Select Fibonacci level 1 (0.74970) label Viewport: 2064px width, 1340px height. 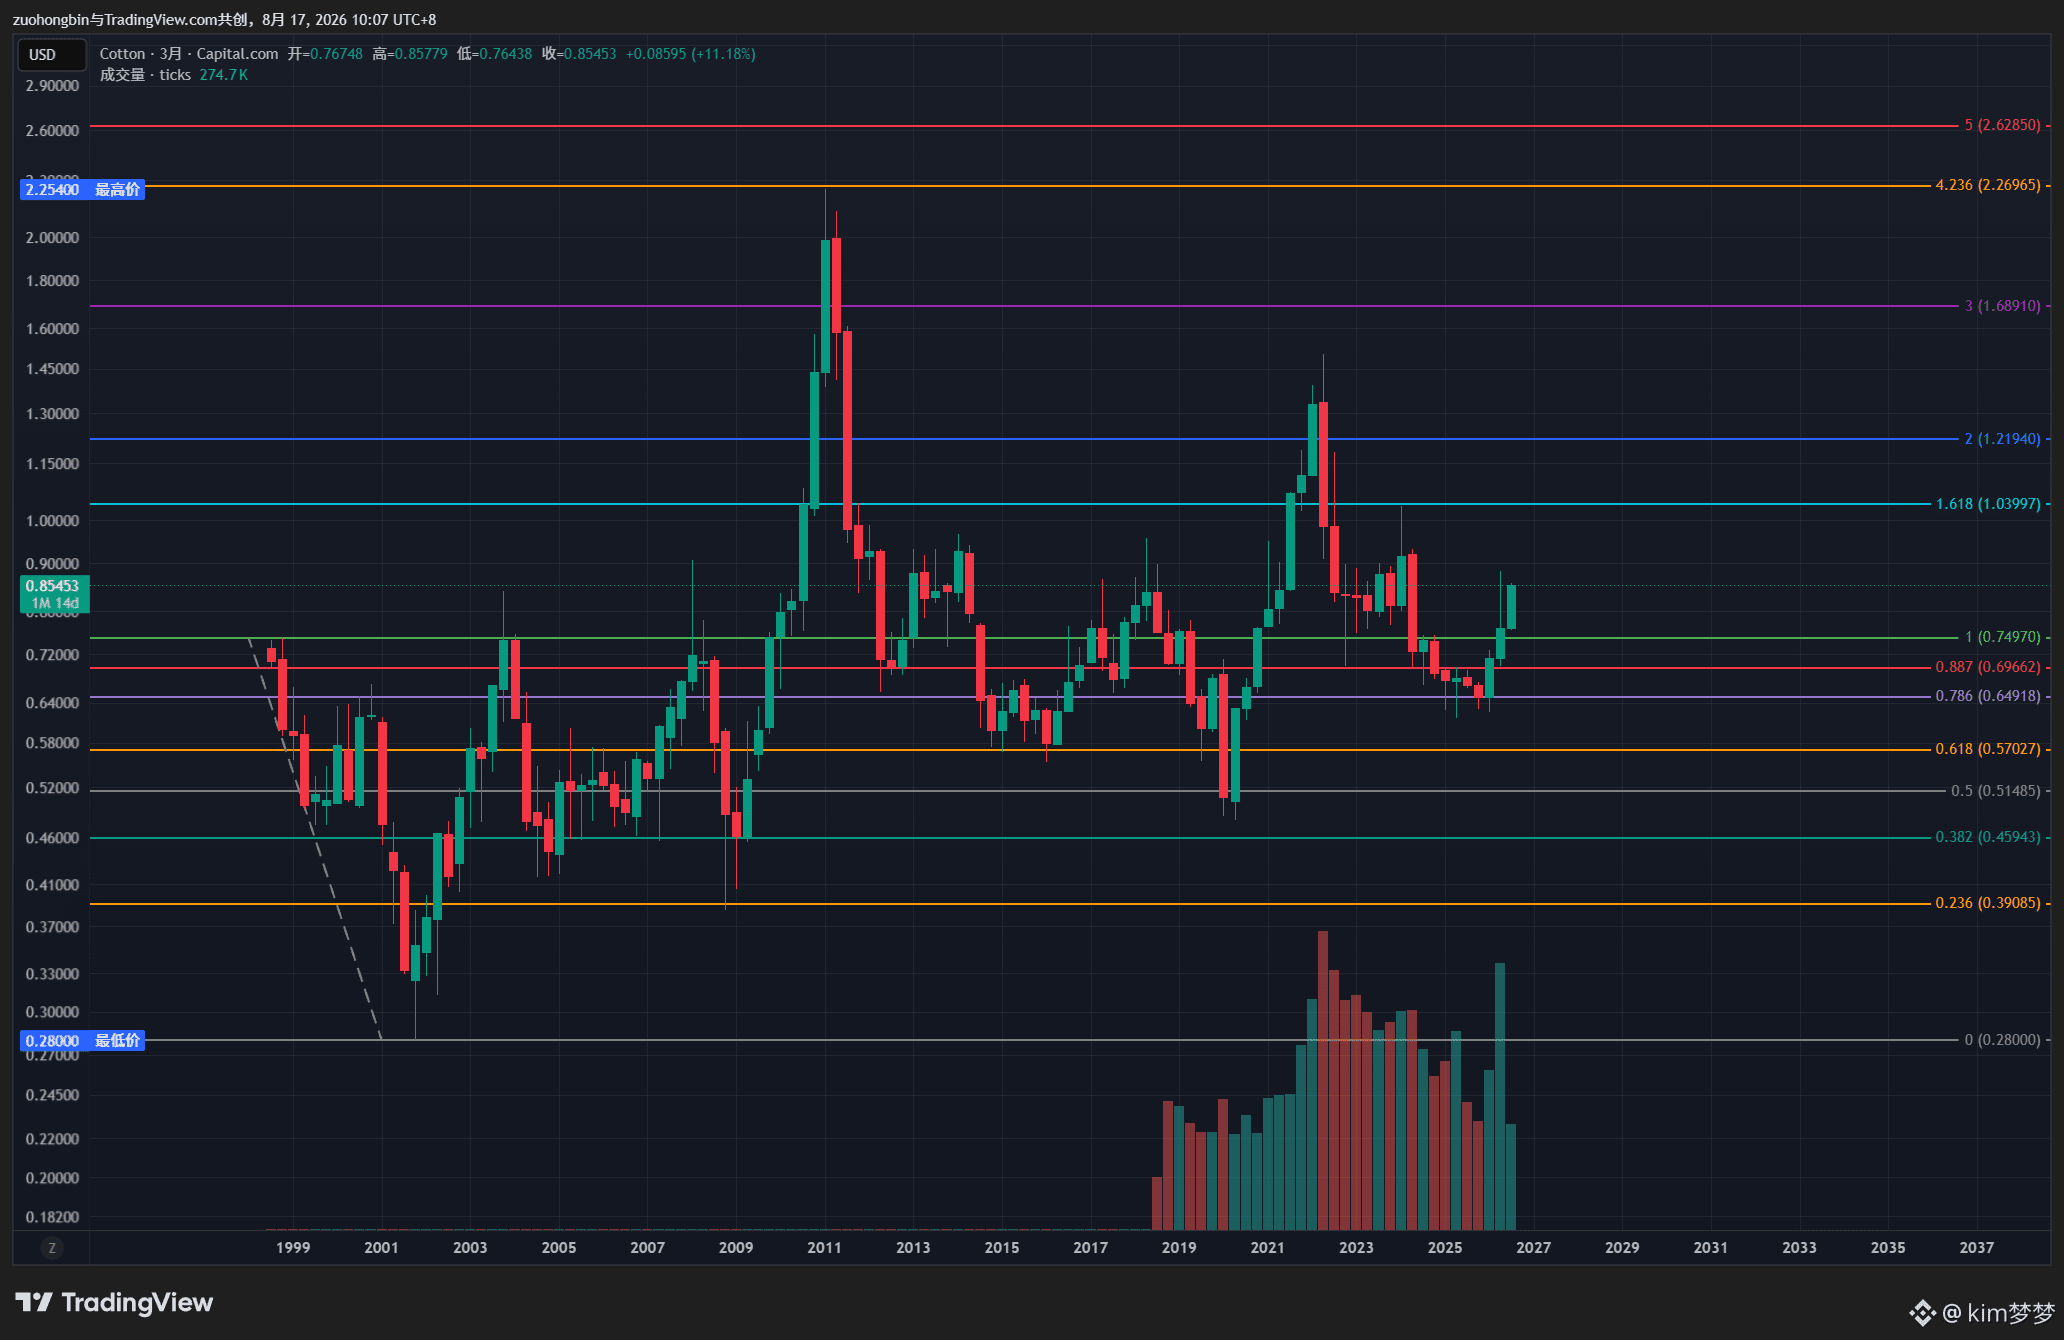pos(2002,637)
